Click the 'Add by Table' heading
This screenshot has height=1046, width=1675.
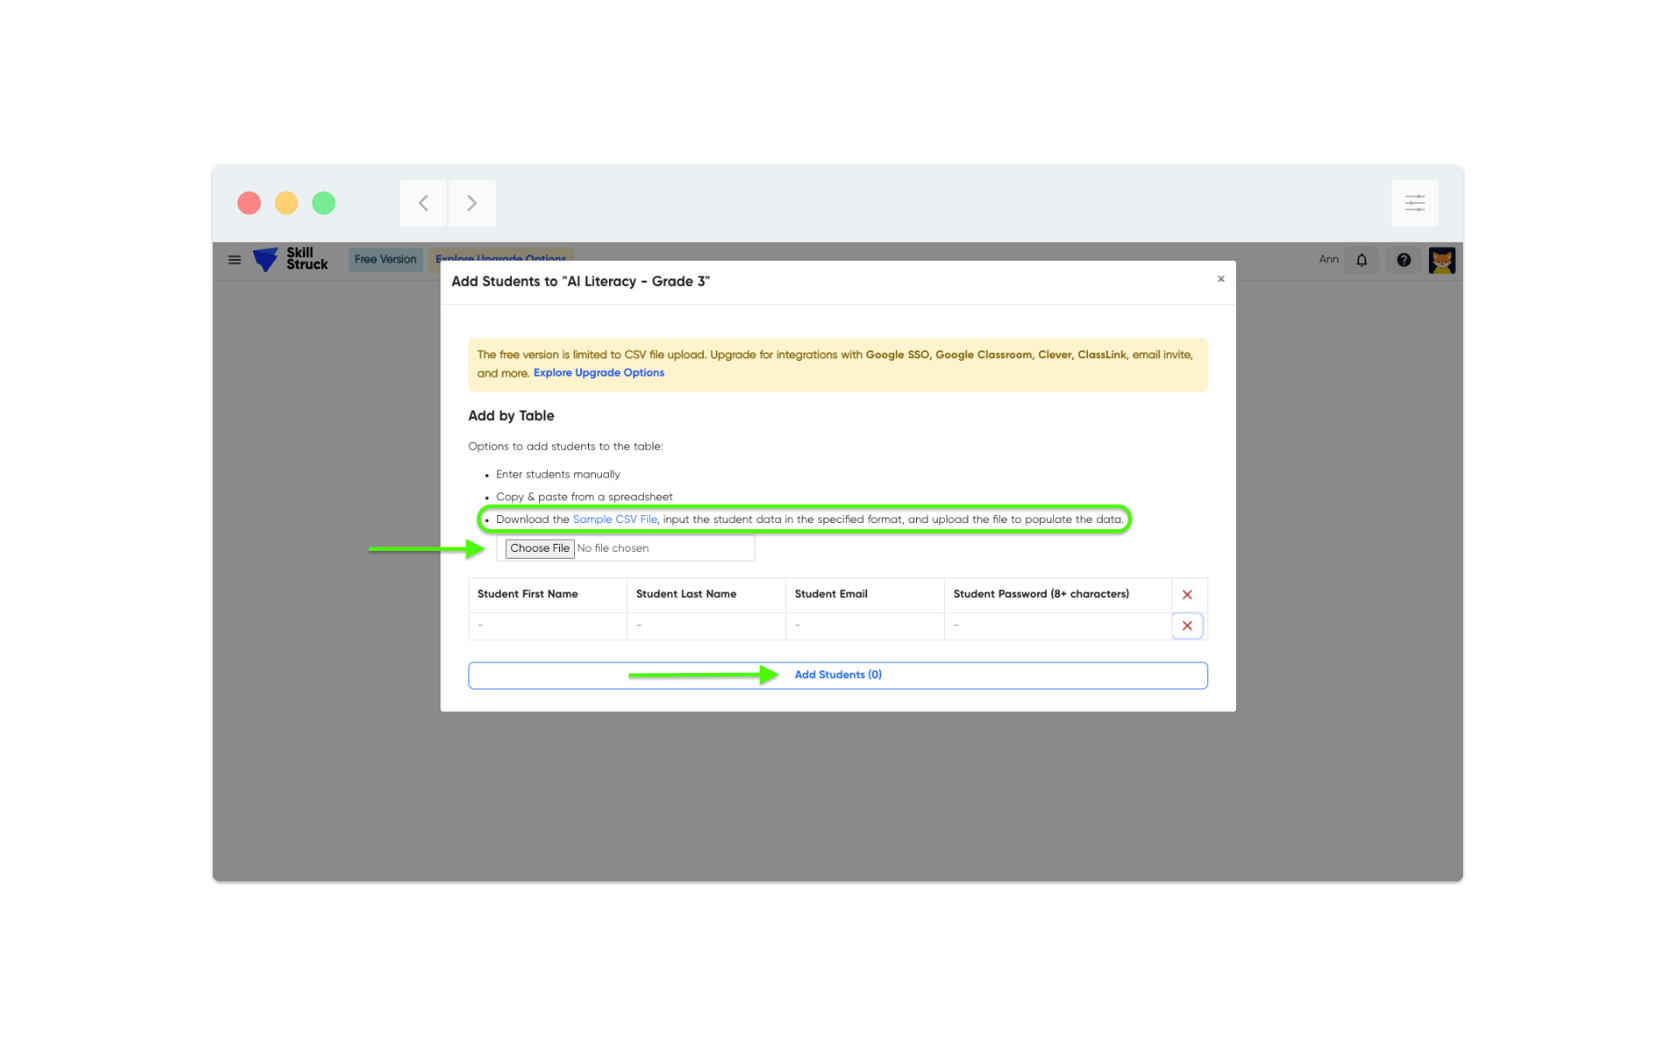[x=511, y=416]
